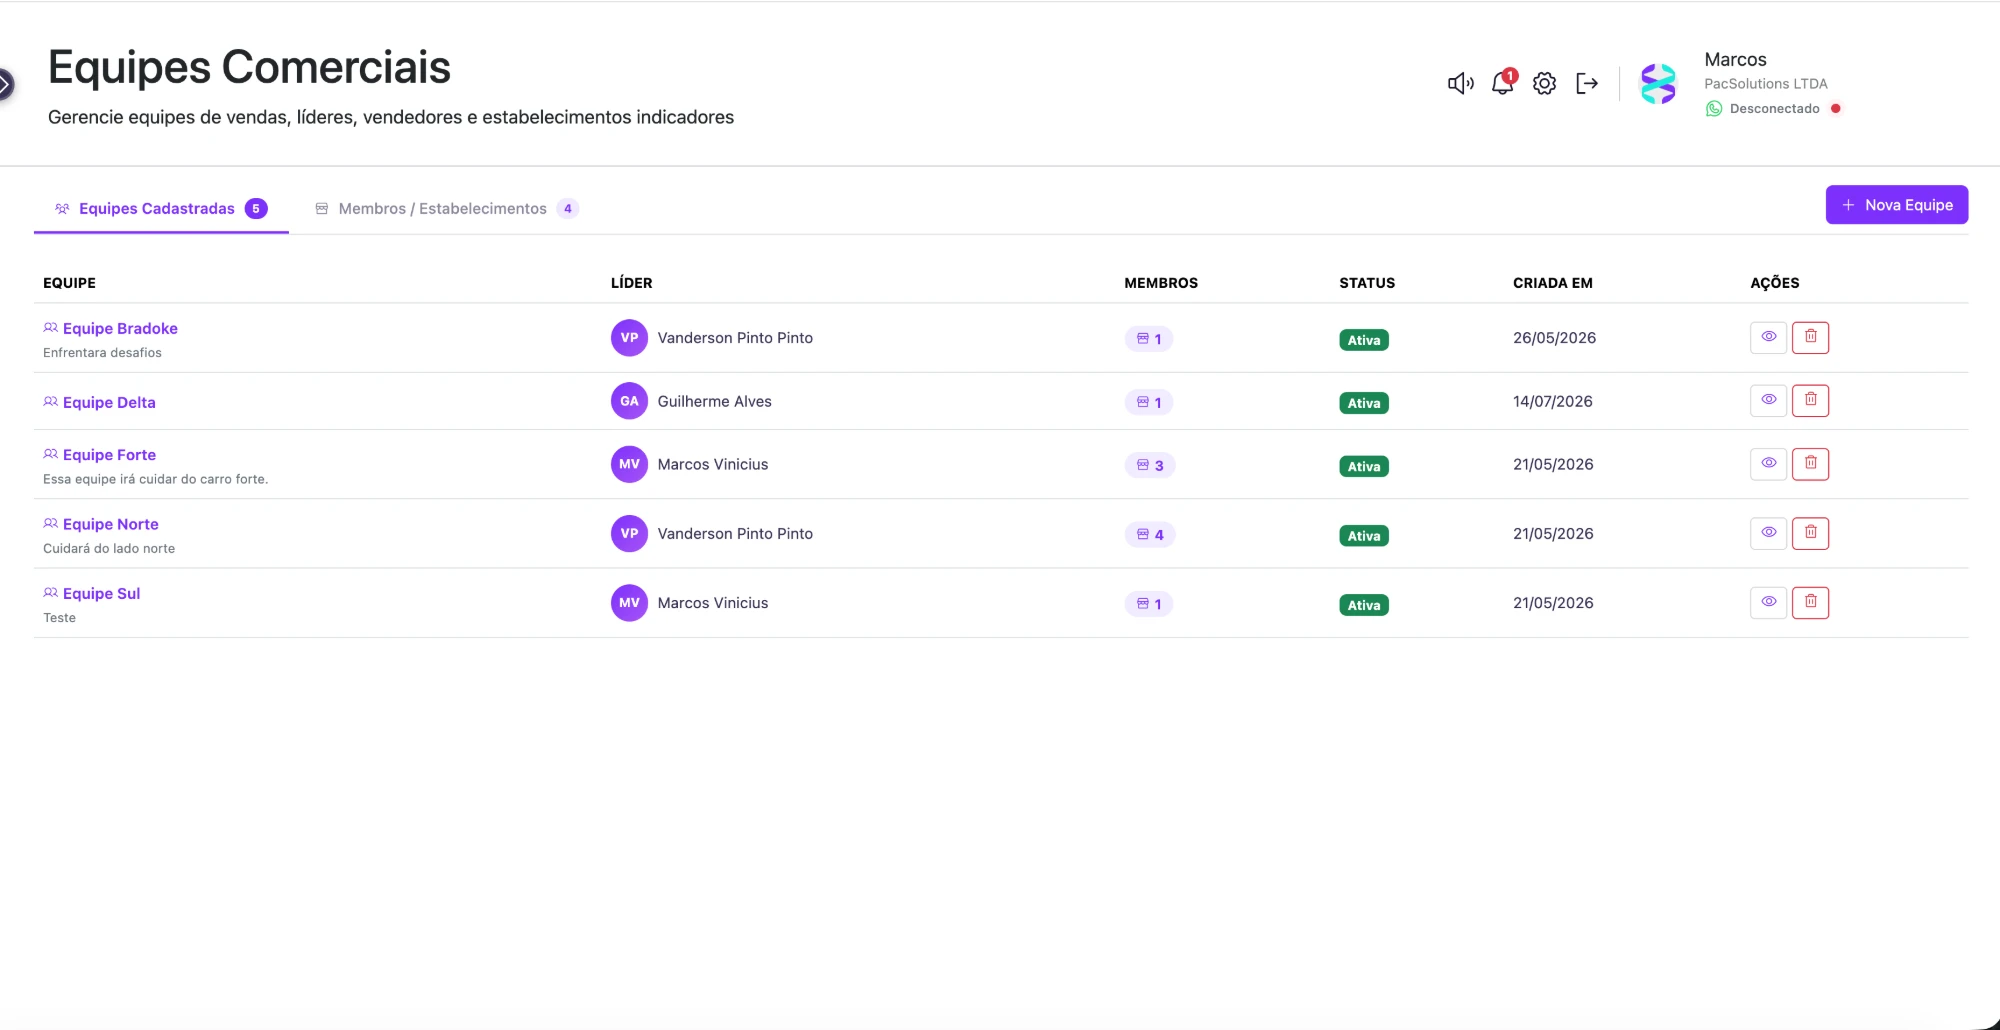Delete Equipe Bradoke
The width and height of the screenshot is (2000, 1030).
pyautogui.click(x=1810, y=337)
